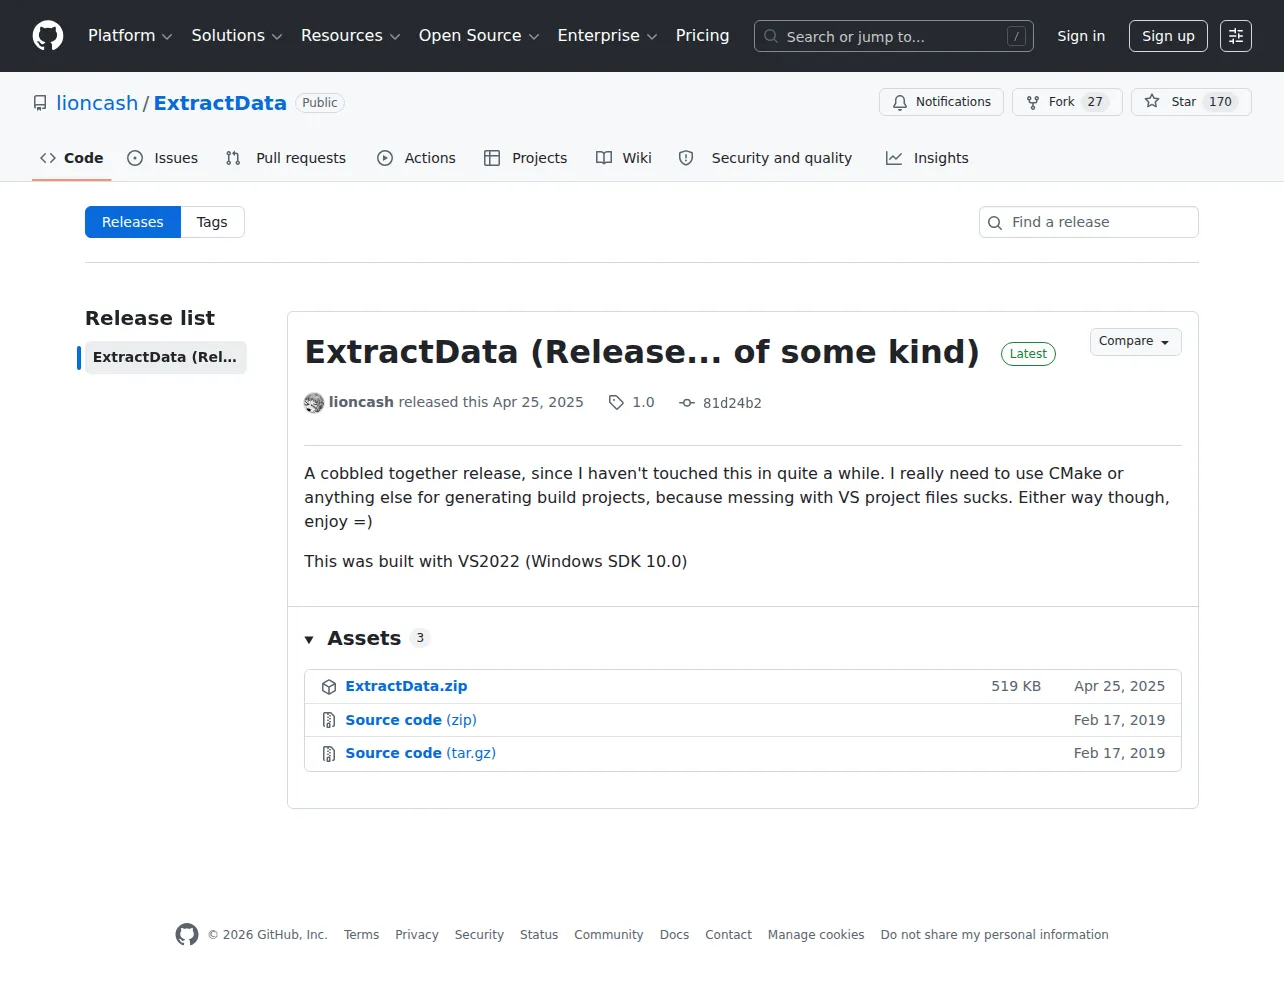Click the tag icon labeled 1.0
Viewport: 1284px width, 988px height.
[616, 402]
